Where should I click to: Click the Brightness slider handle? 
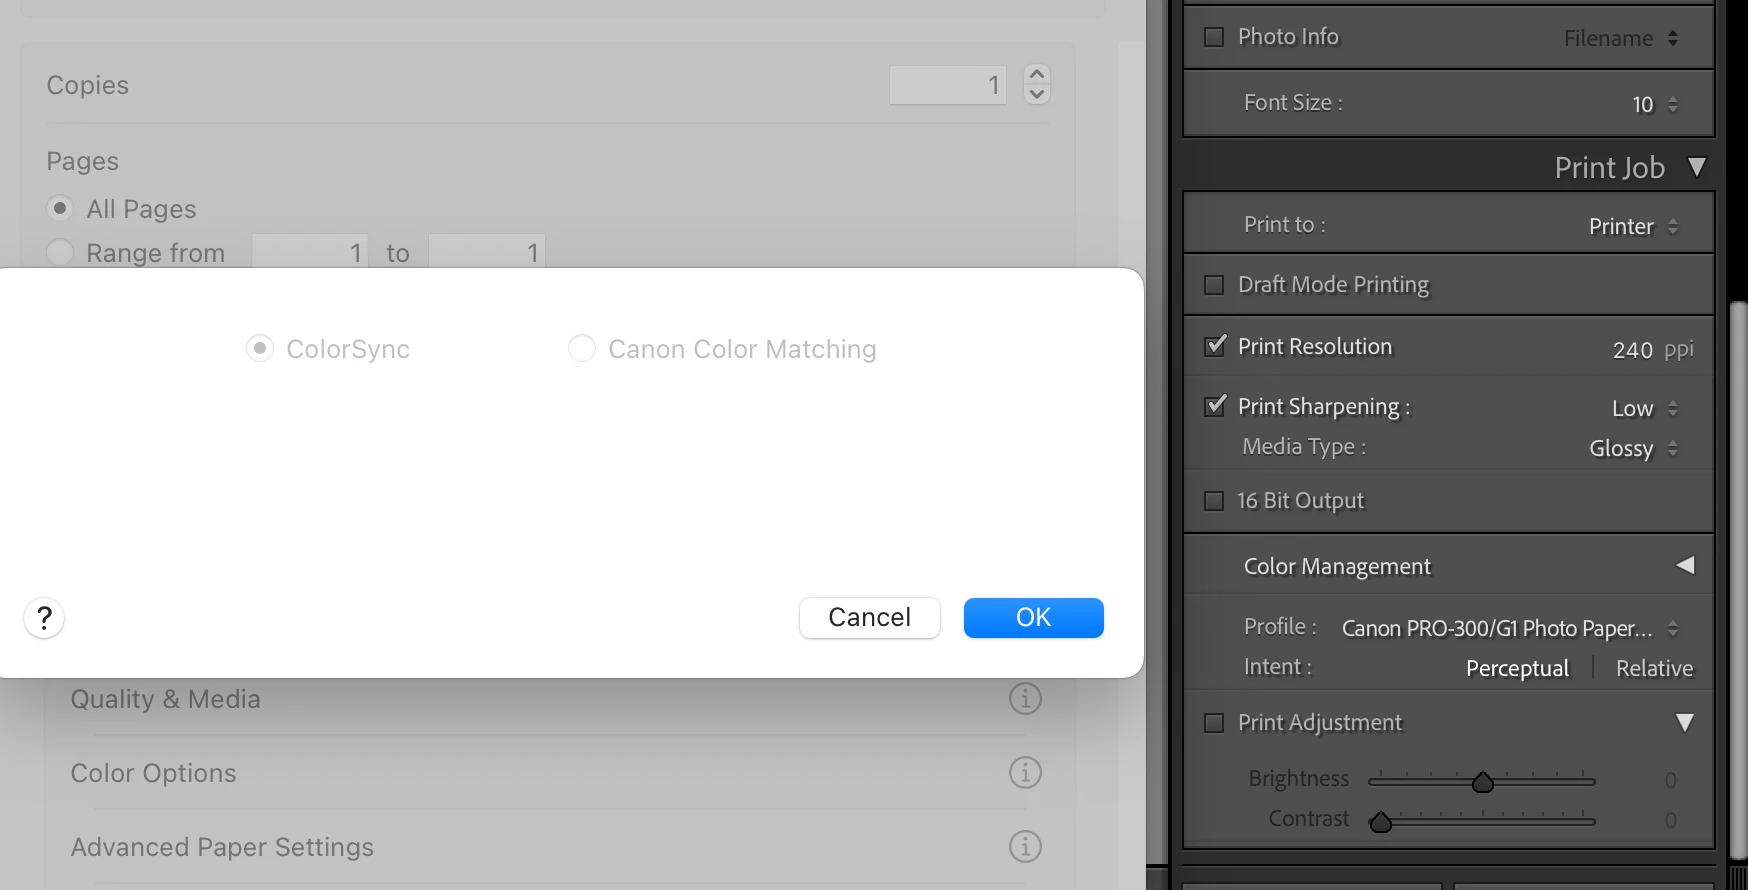tap(1483, 782)
